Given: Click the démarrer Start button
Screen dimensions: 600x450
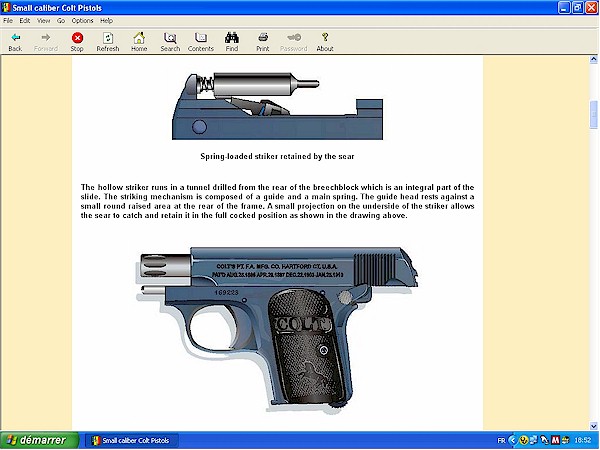Looking at the screenshot, I should click(39, 440).
